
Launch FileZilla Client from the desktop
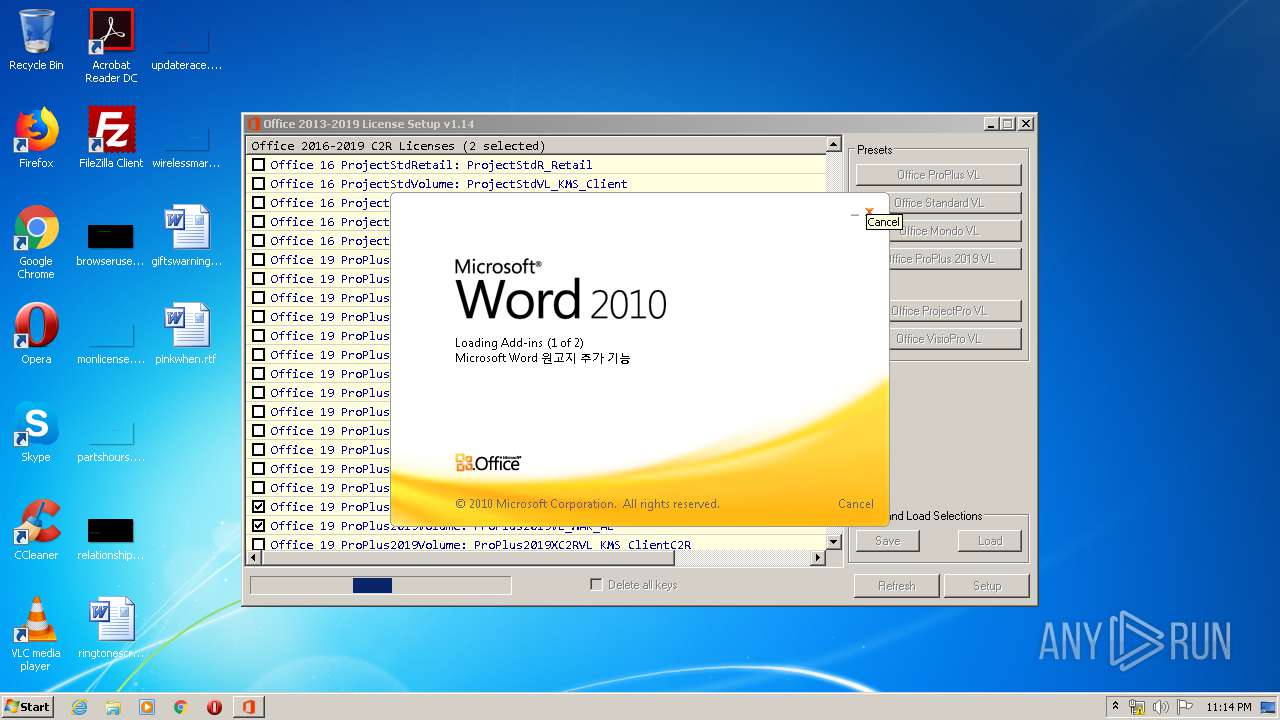coord(111,138)
